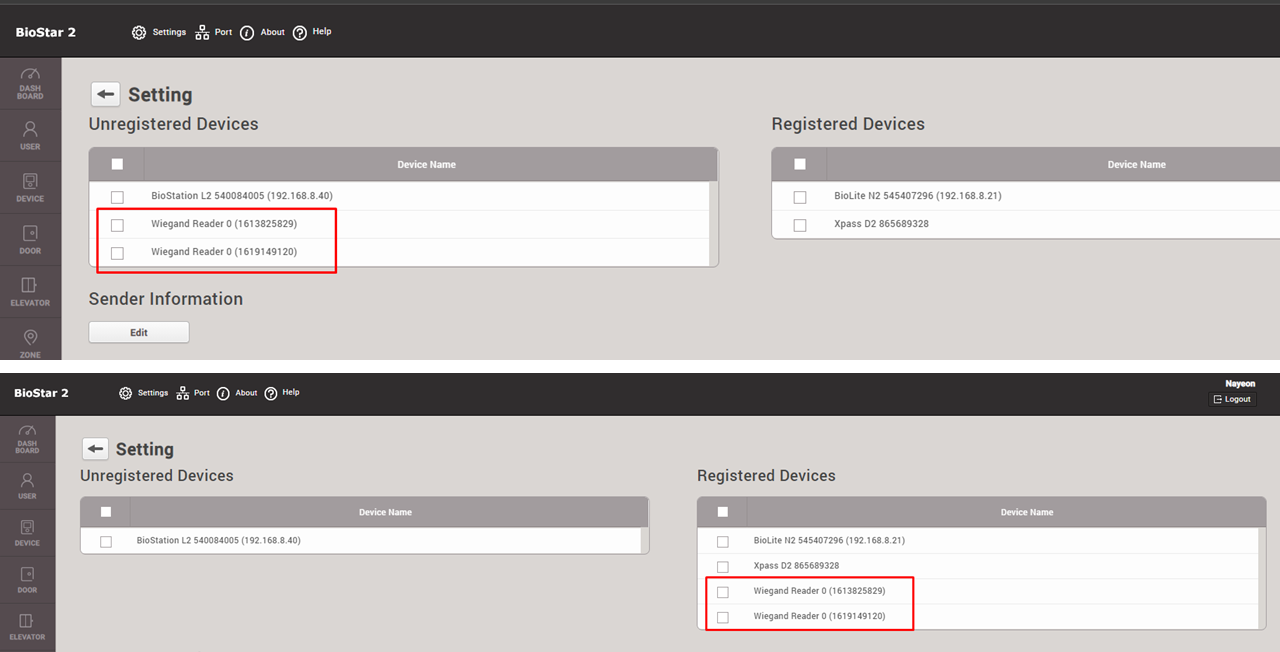Toggle select-all checkbox in upper Unregistered Devices header
Viewport: 1280px width, 652px height.
[117, 164]
